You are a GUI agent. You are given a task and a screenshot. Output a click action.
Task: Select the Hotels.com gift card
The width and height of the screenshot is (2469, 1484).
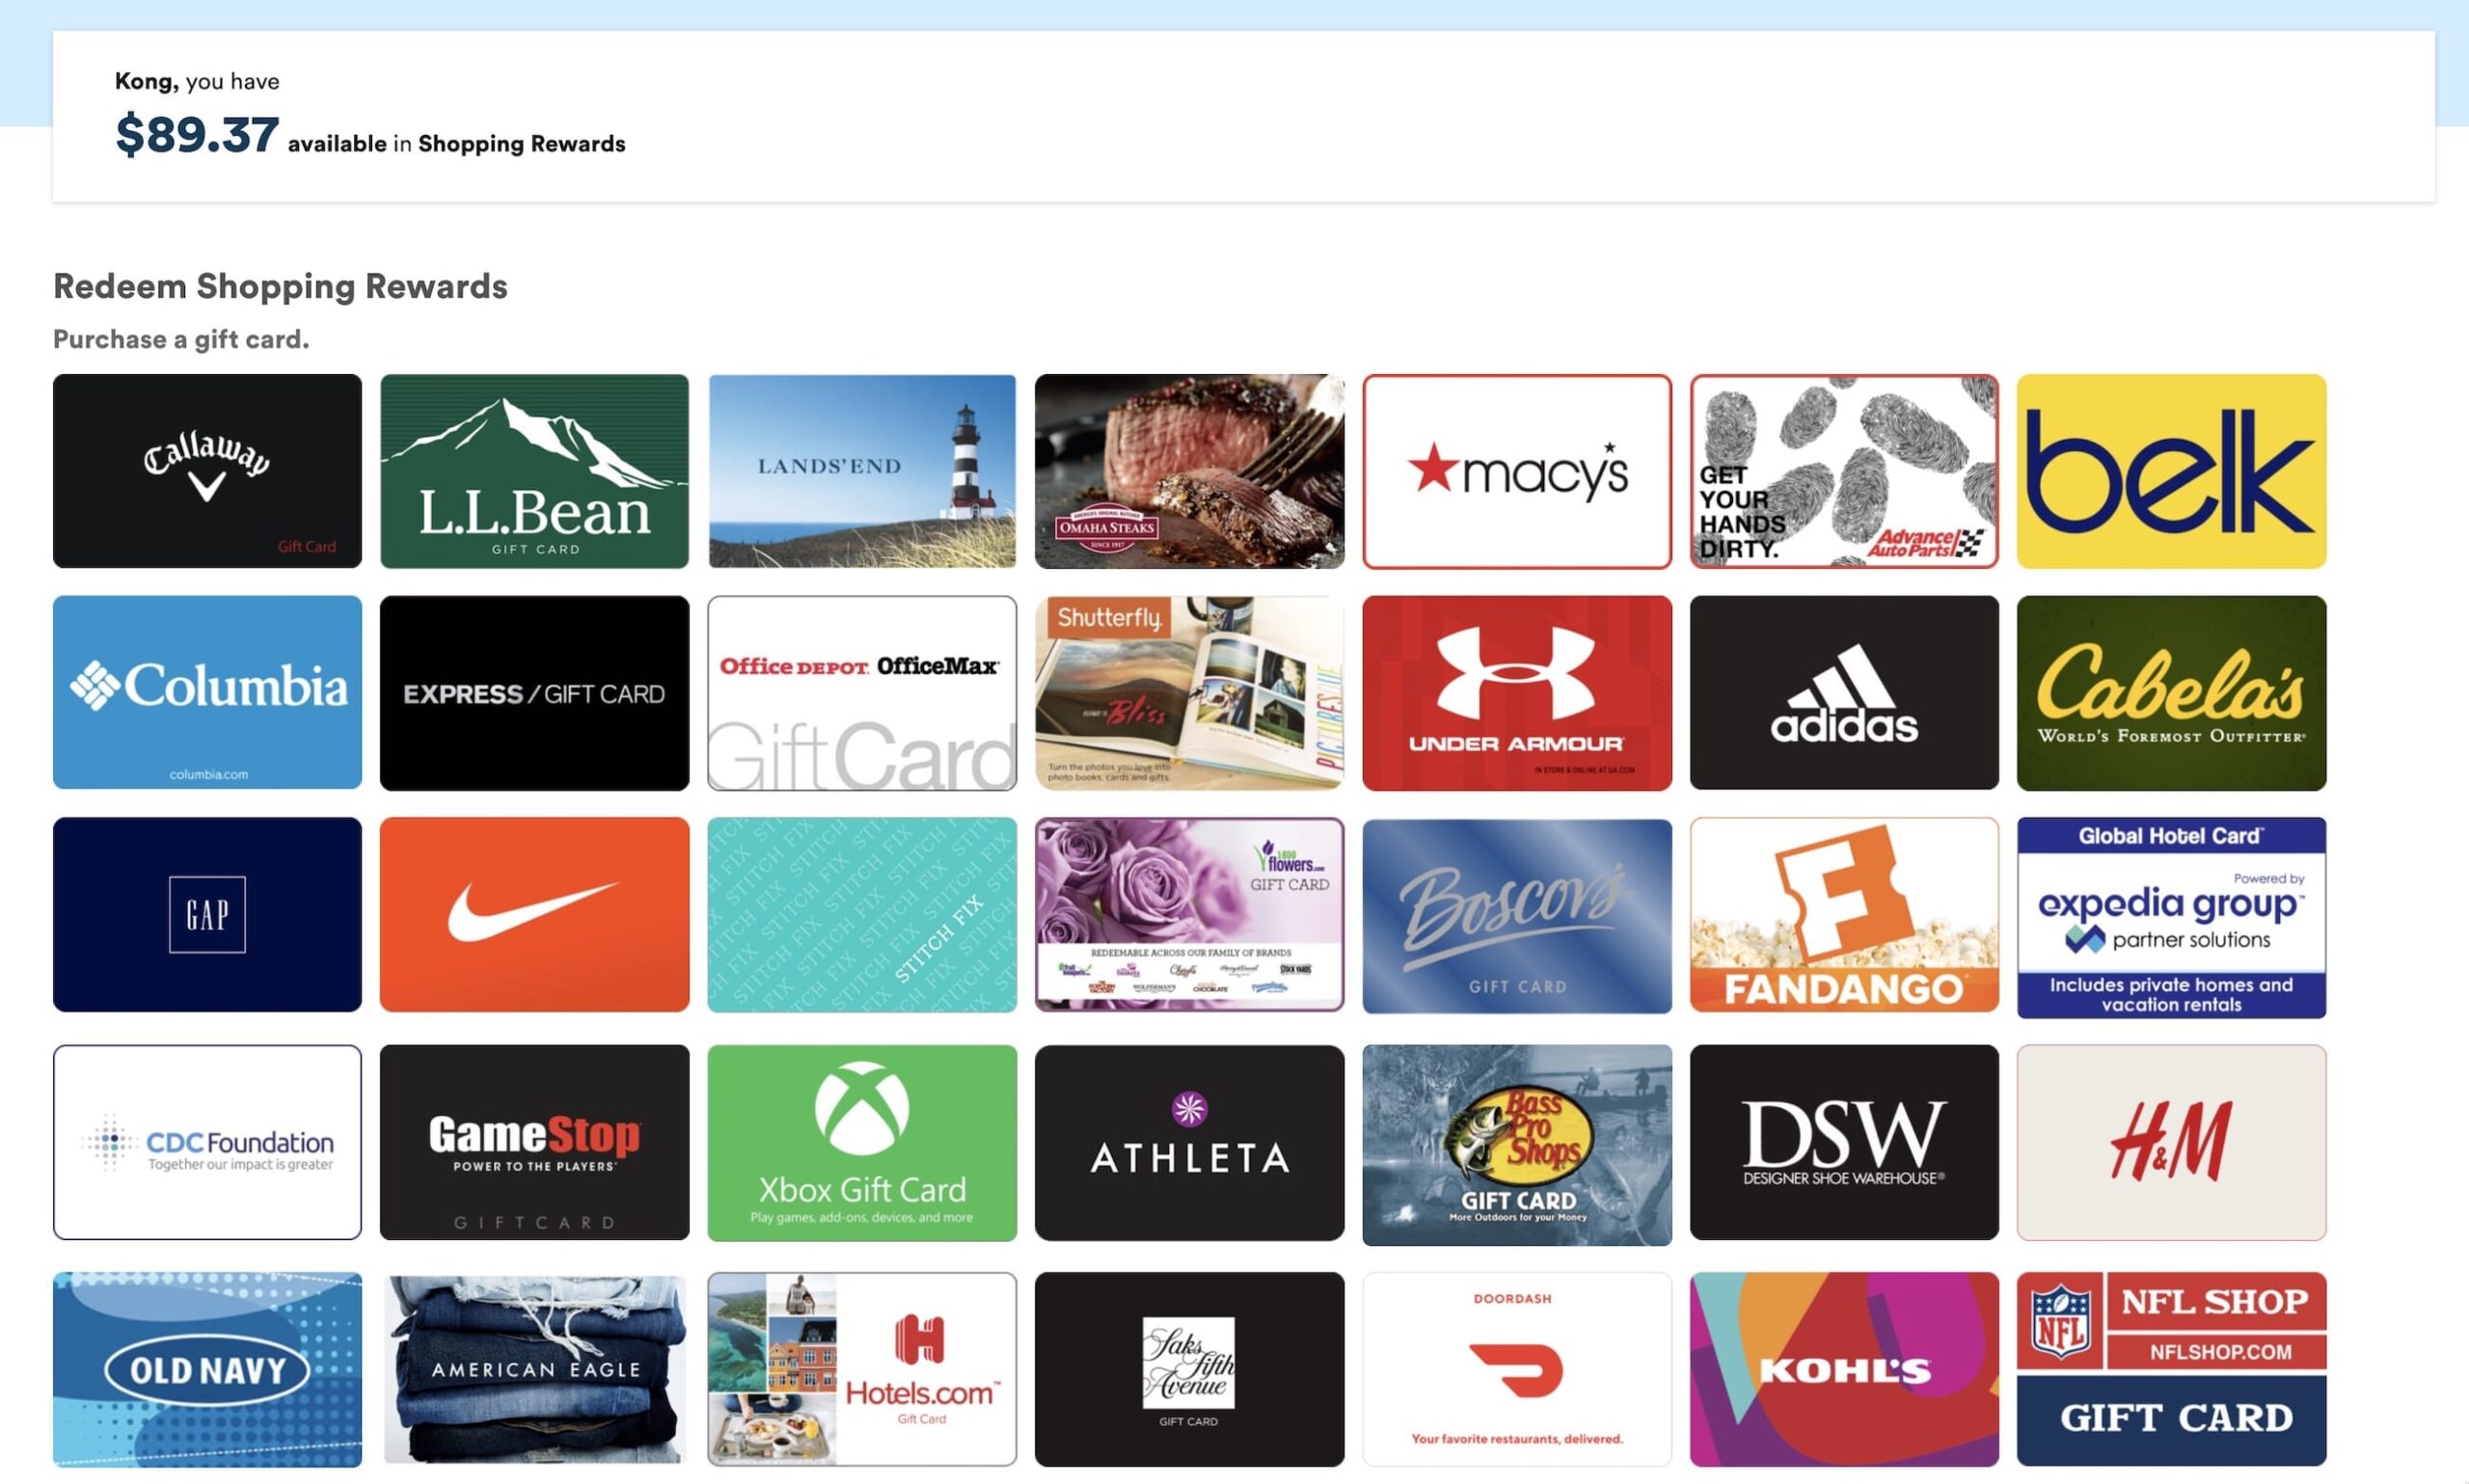pos(861,1368)
